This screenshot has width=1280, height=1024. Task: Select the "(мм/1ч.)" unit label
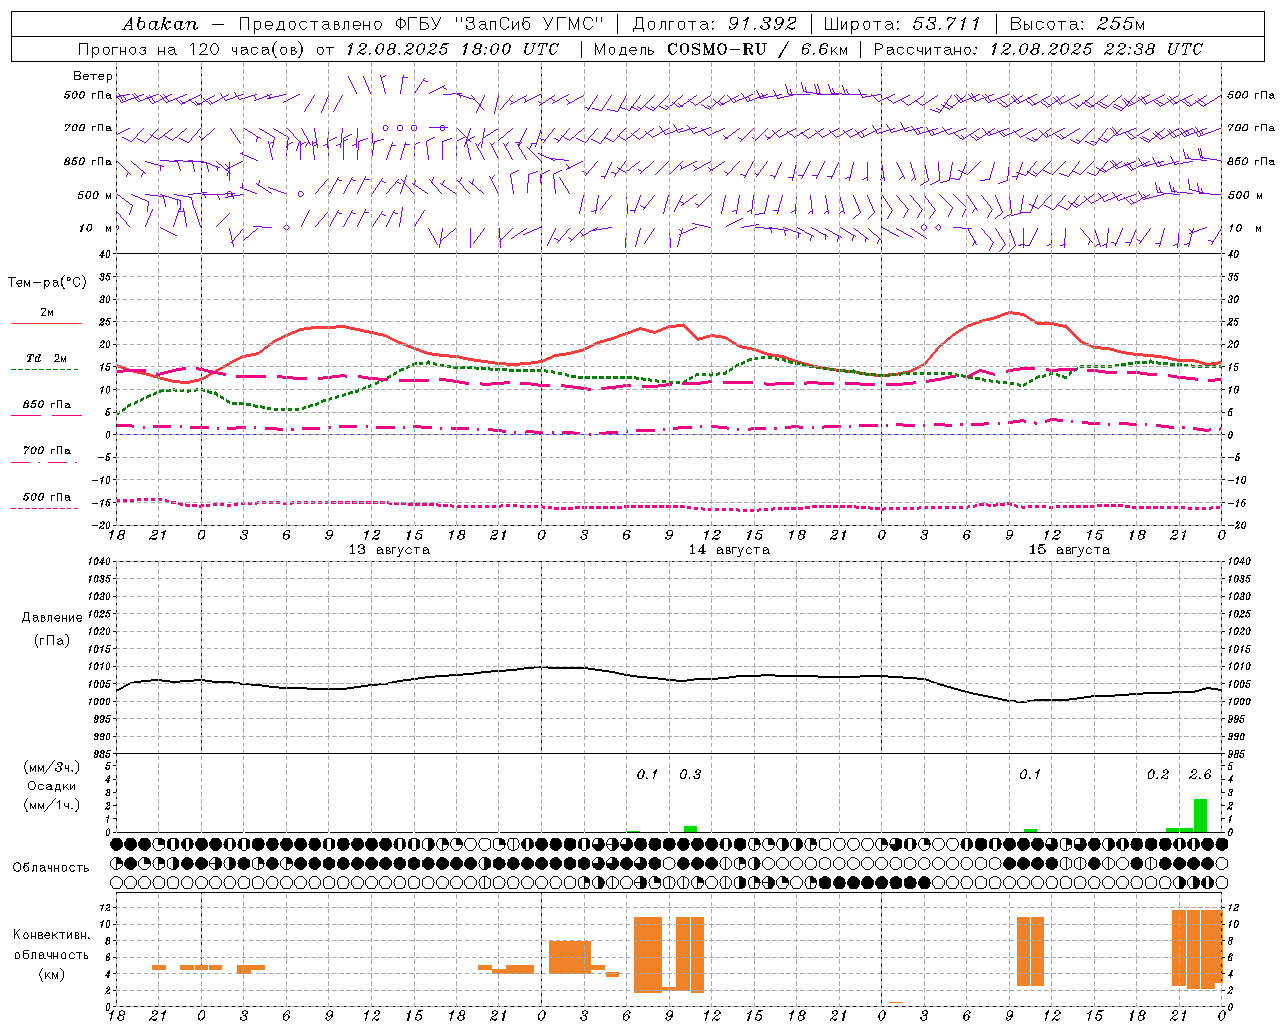[50, 805]
